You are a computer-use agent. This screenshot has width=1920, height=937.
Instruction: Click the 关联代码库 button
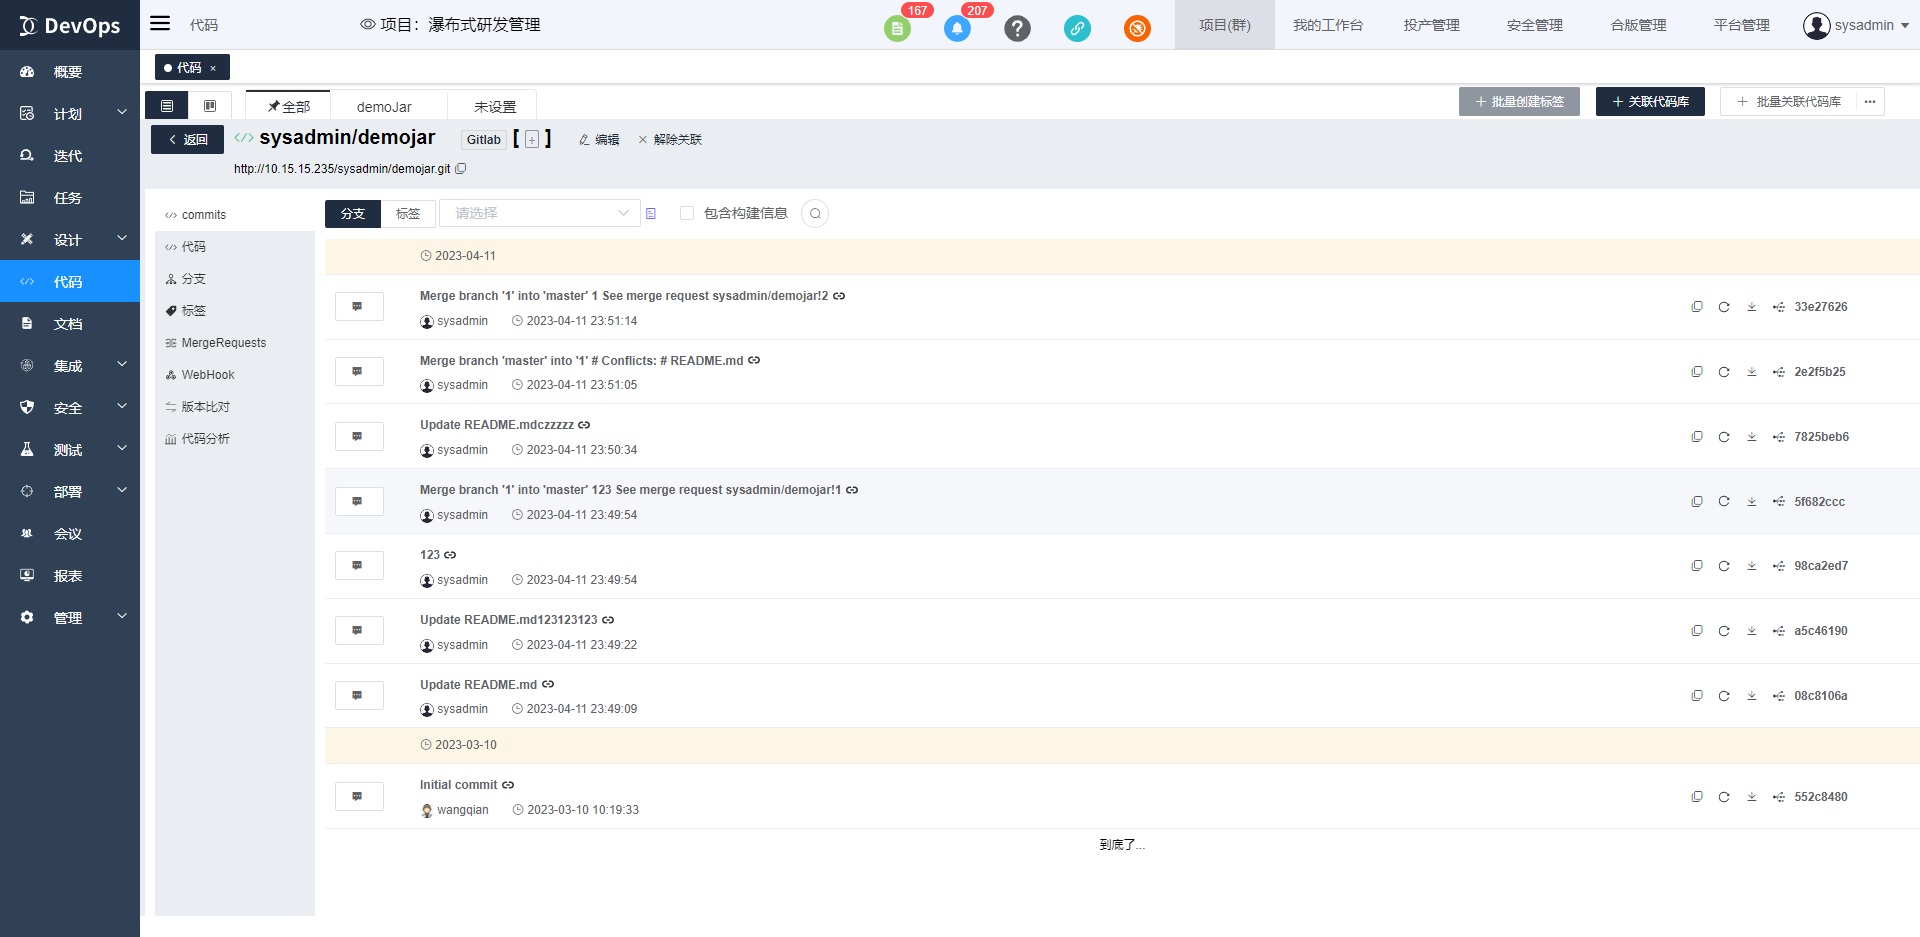click(x=1649, y=102)
